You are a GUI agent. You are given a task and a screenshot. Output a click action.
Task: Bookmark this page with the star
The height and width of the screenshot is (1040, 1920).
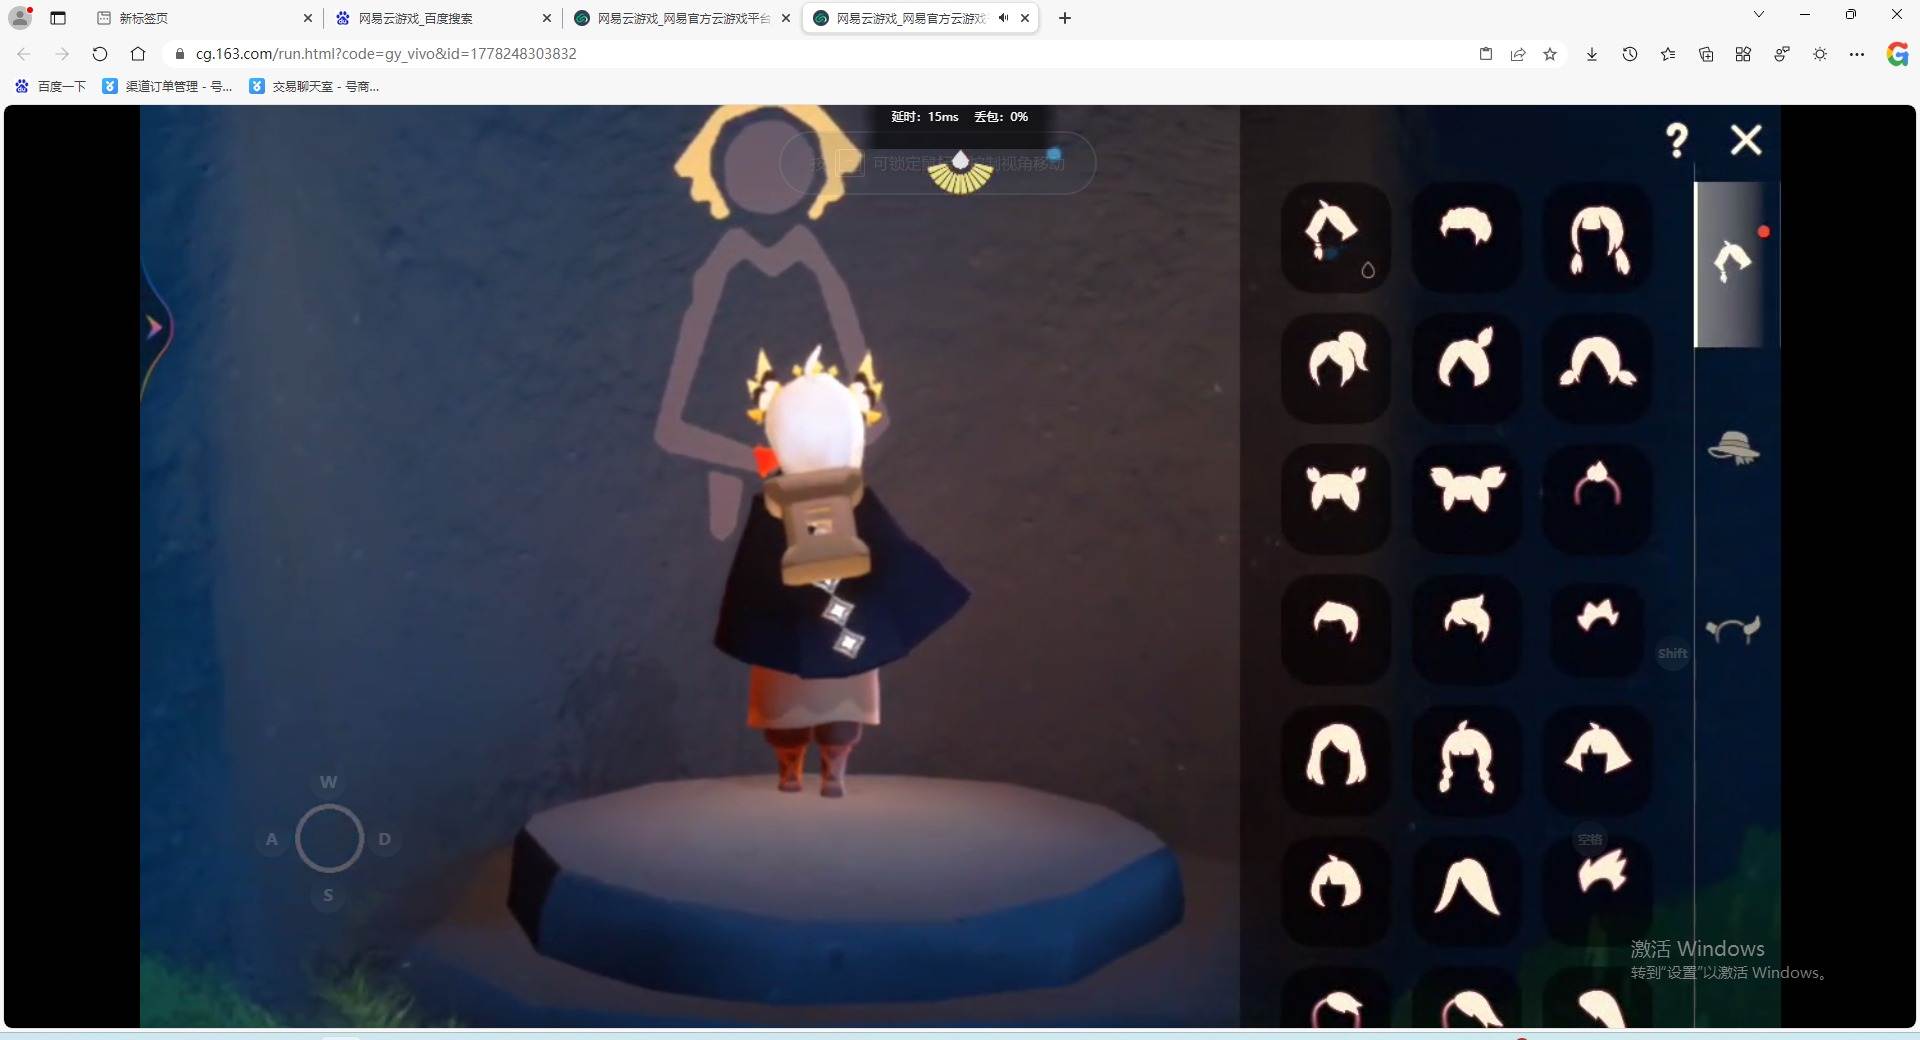(1550, 54)
